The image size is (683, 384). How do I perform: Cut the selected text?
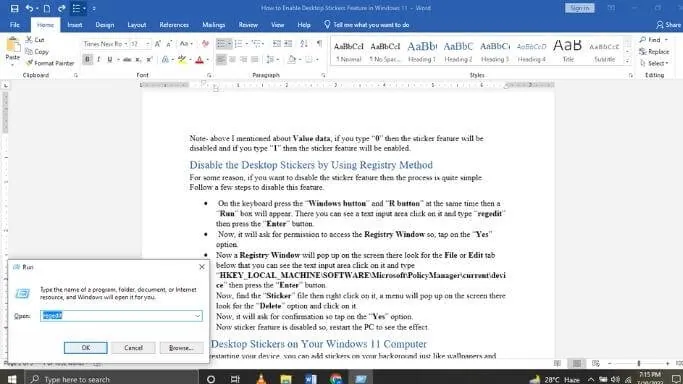pyautogui.click(x=35, y=40)
